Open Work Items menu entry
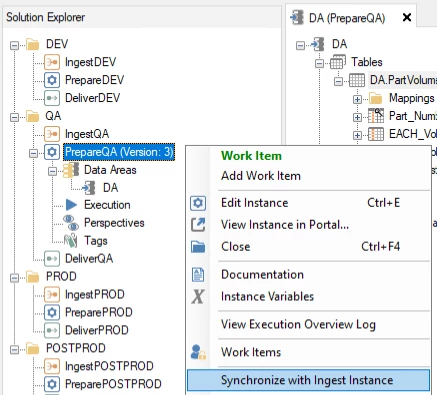This screenshot has width=437, height=395. coord(308,352)
